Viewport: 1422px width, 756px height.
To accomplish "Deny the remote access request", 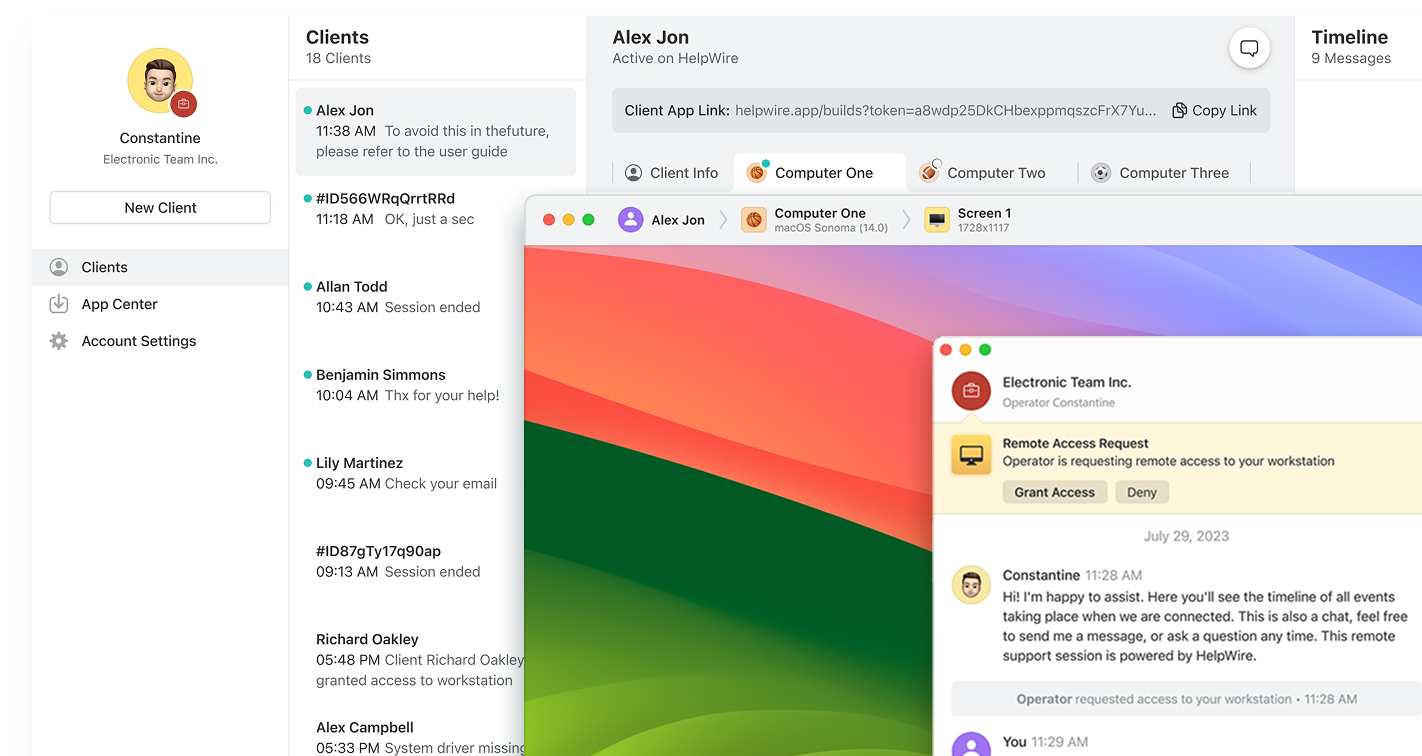I will point(1141,492).
